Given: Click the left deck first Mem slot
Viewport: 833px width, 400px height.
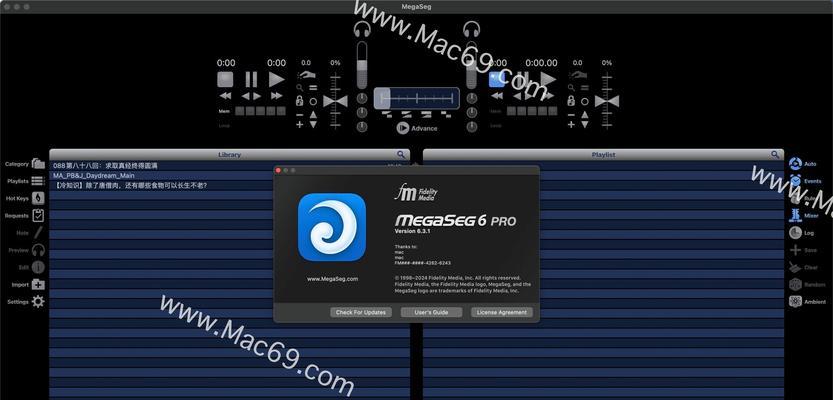Looking at the screenshot, I should click(240, 111).
